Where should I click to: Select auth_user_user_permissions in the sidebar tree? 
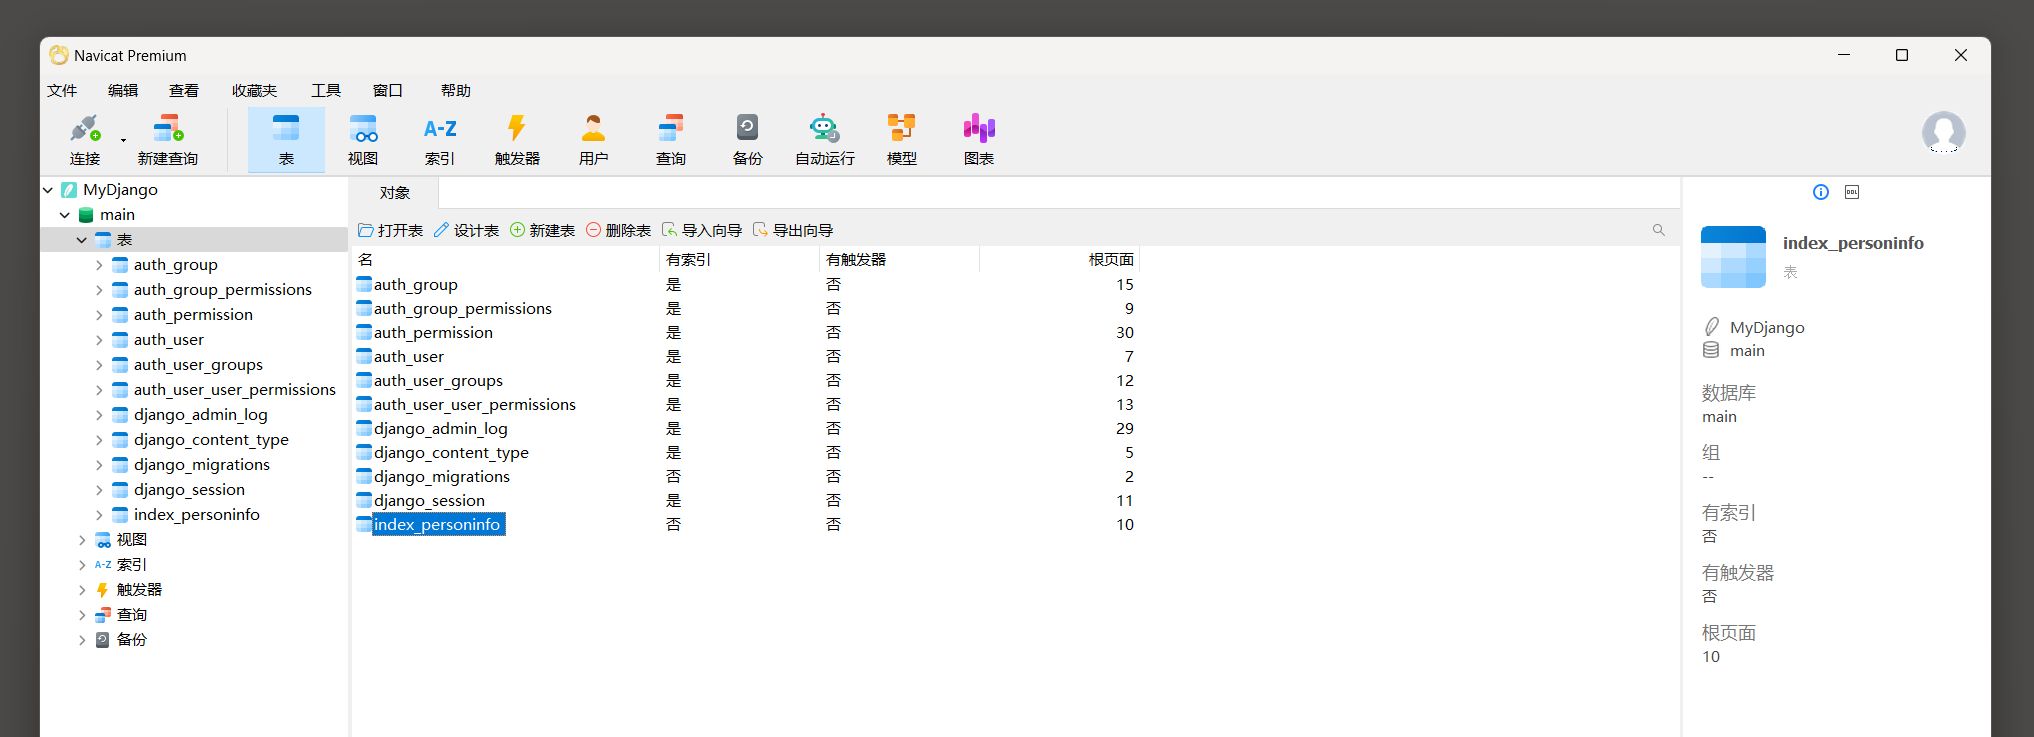click(x=235, y=390)
